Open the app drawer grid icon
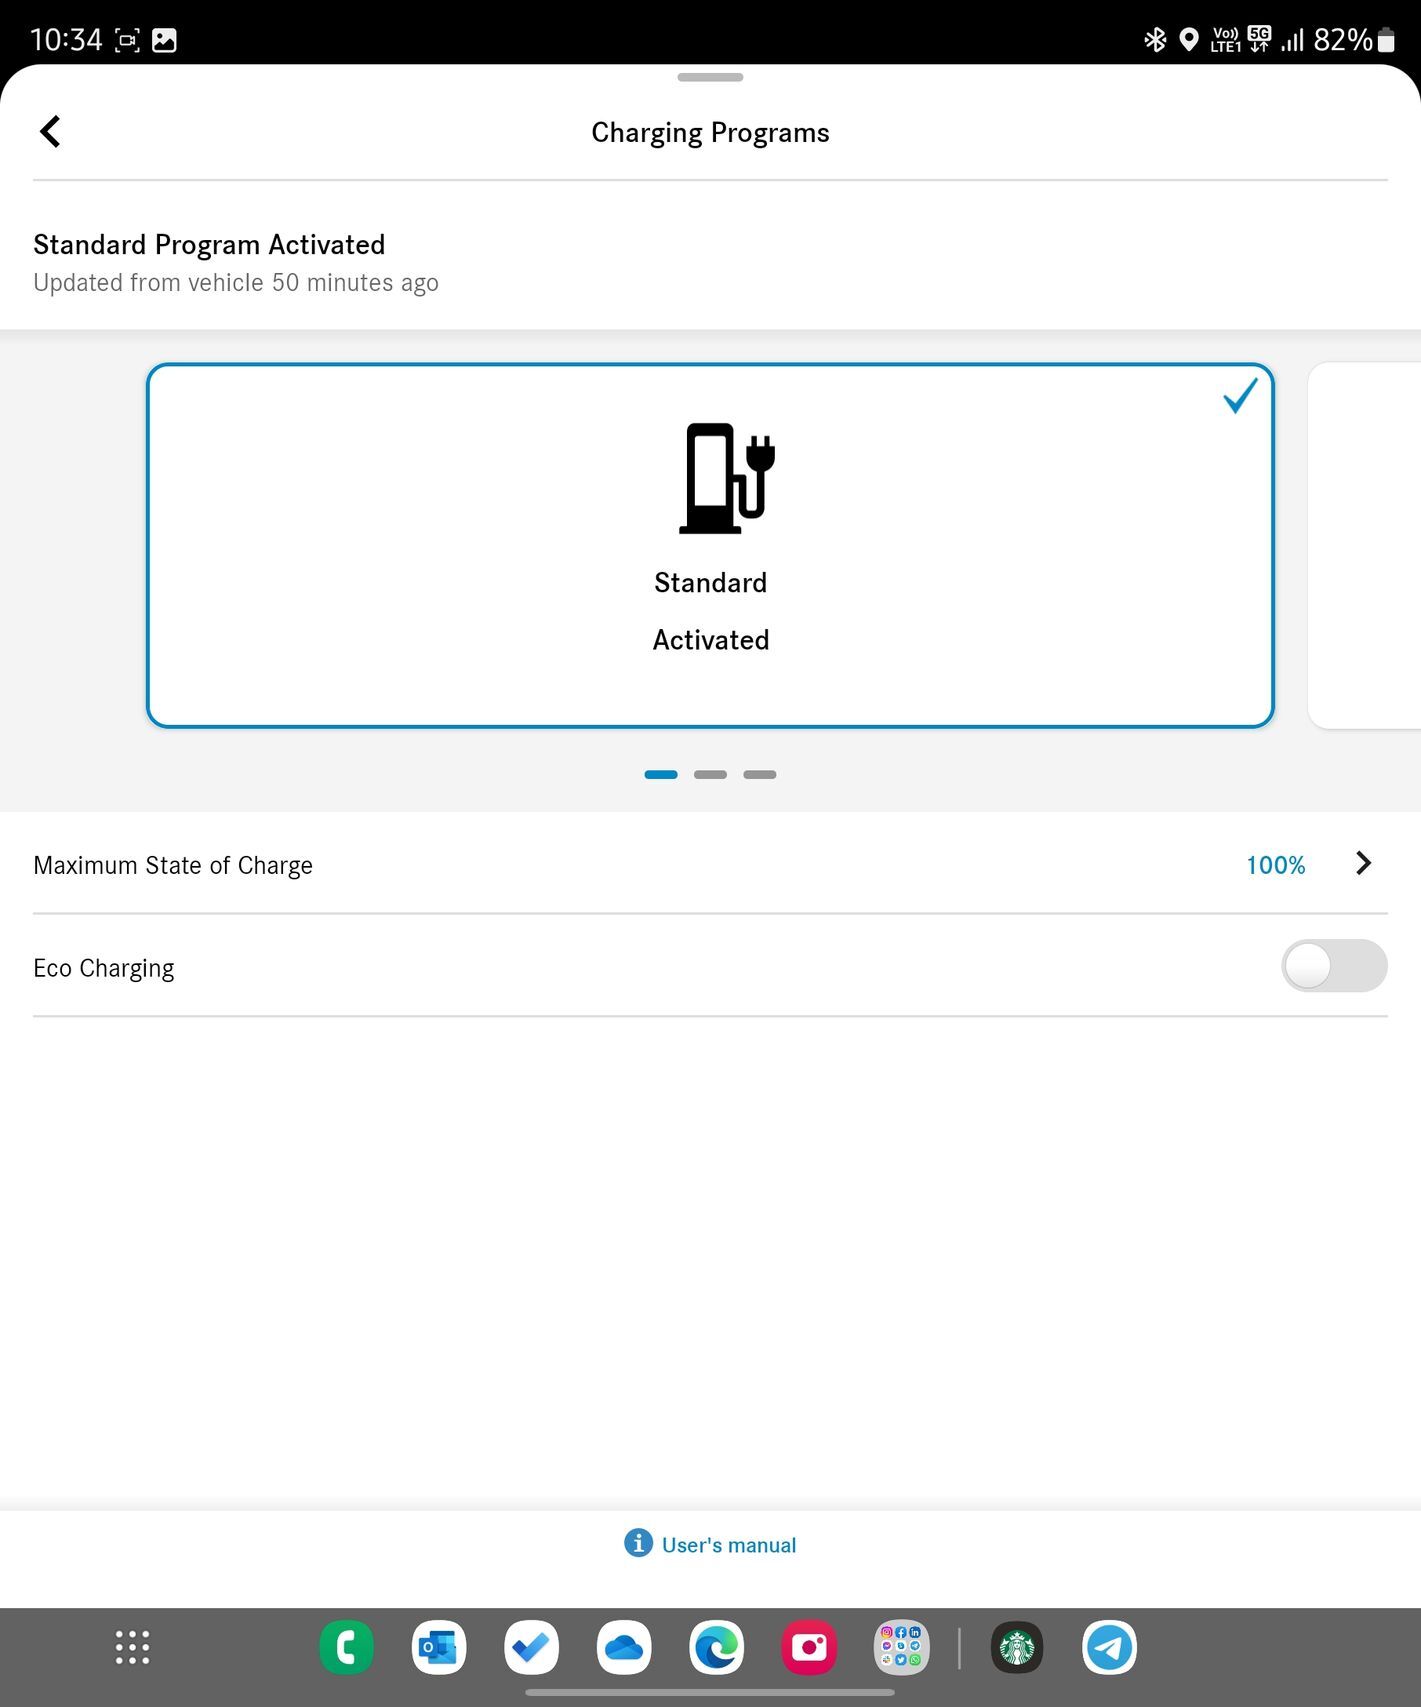1421x1707 pixels. click(x=132, y=1647)
